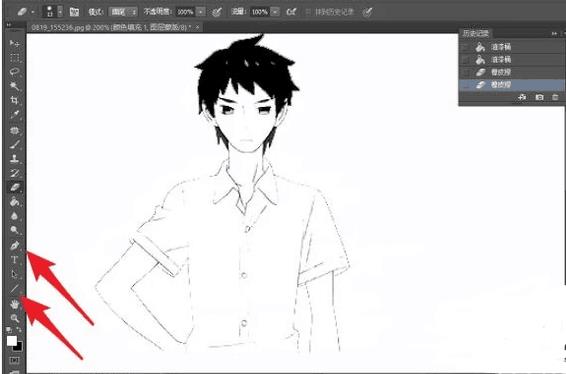The height and width of the screenshot is (374, 566).
Task: Select the Lasso tool
Action: [14, 71]
